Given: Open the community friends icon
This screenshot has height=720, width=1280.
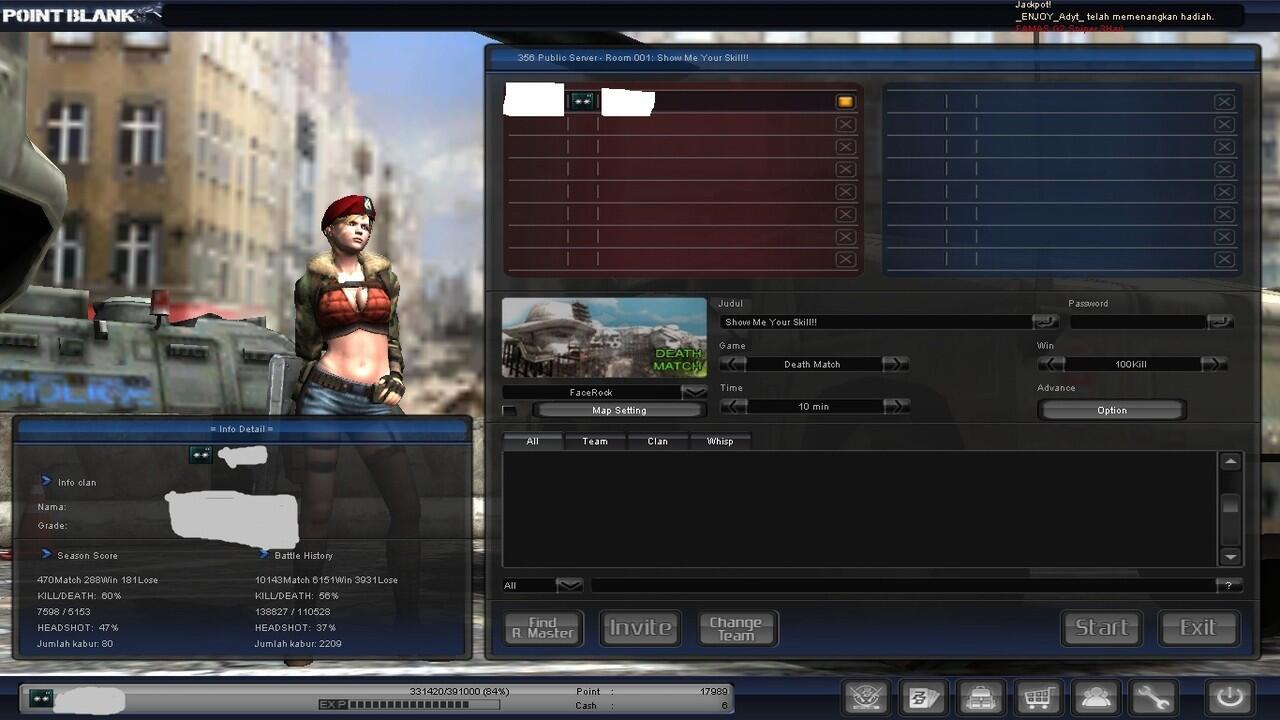Looking at the screenshot, I should tap(1094, 697).
